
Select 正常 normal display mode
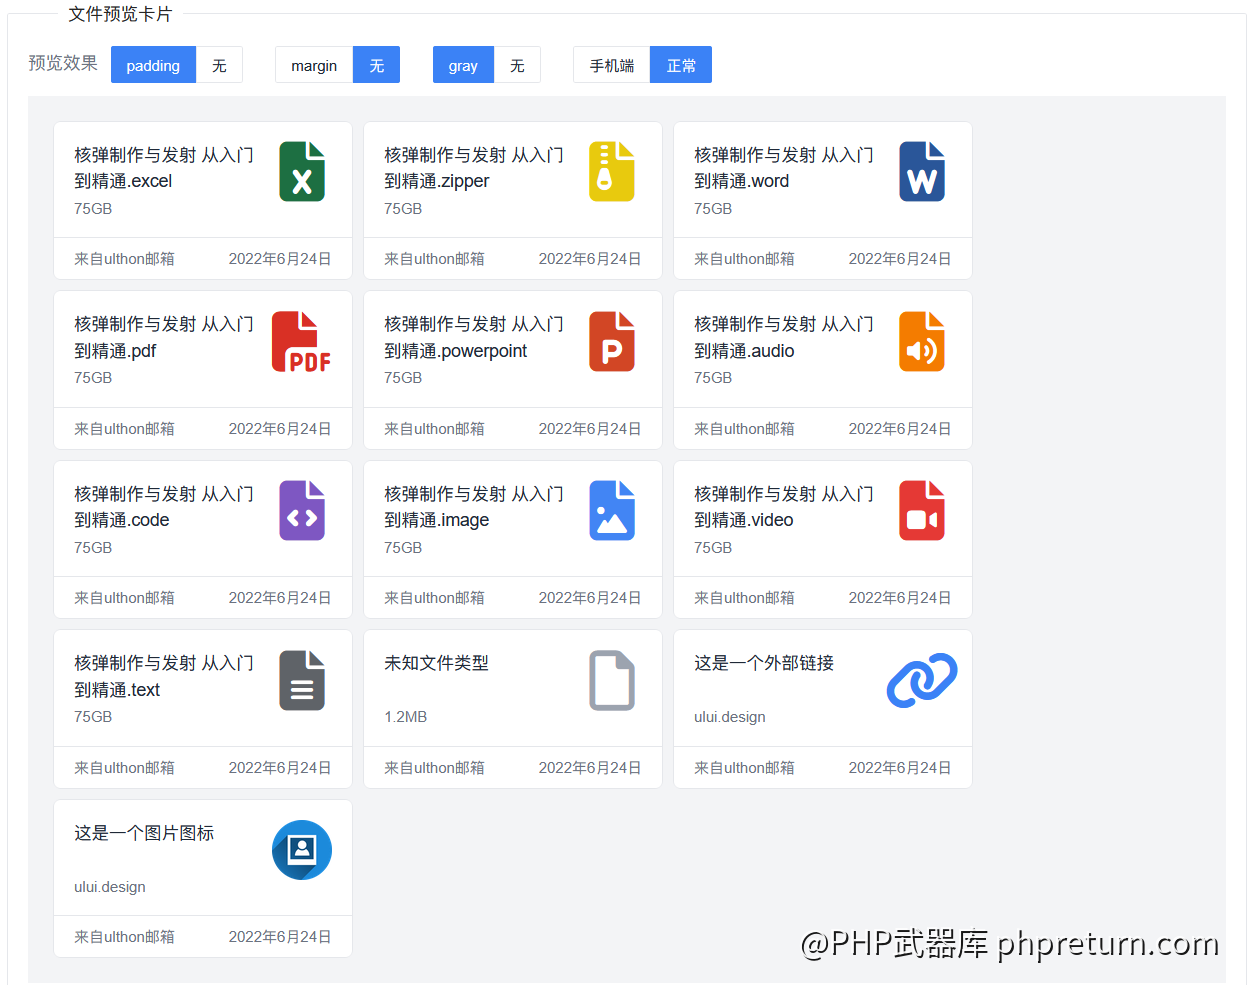tap(681, 65)
